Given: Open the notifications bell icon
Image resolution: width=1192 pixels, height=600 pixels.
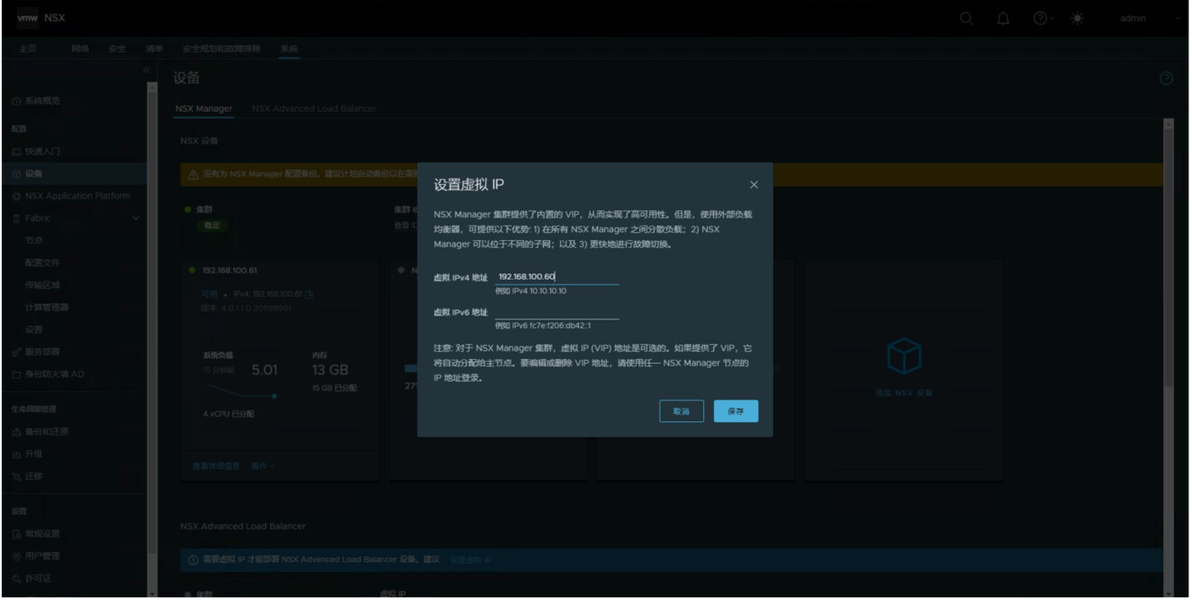Looking at the screenshot, I should click(x=1003, y=18).
